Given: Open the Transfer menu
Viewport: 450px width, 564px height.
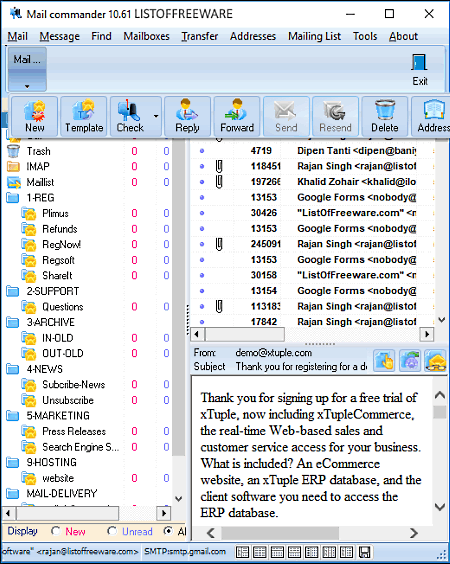Looking at the screenshot, I should click(x=200, y=36).
